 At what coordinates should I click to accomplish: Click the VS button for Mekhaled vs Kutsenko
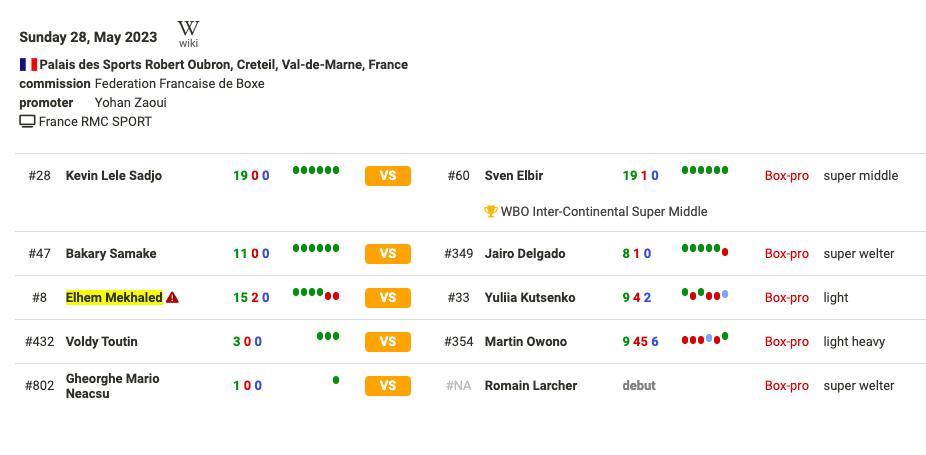(x=387, y=298)
